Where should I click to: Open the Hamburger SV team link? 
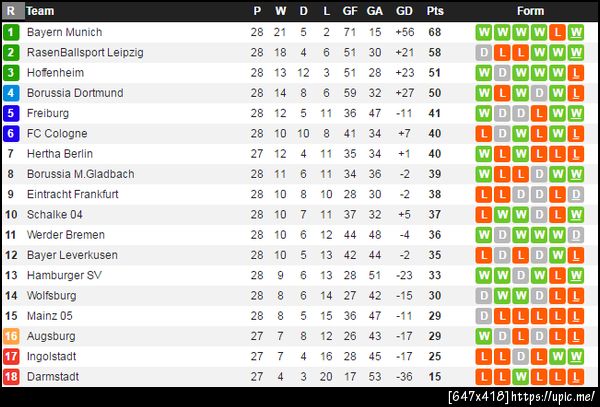click(x=64, y=275)
